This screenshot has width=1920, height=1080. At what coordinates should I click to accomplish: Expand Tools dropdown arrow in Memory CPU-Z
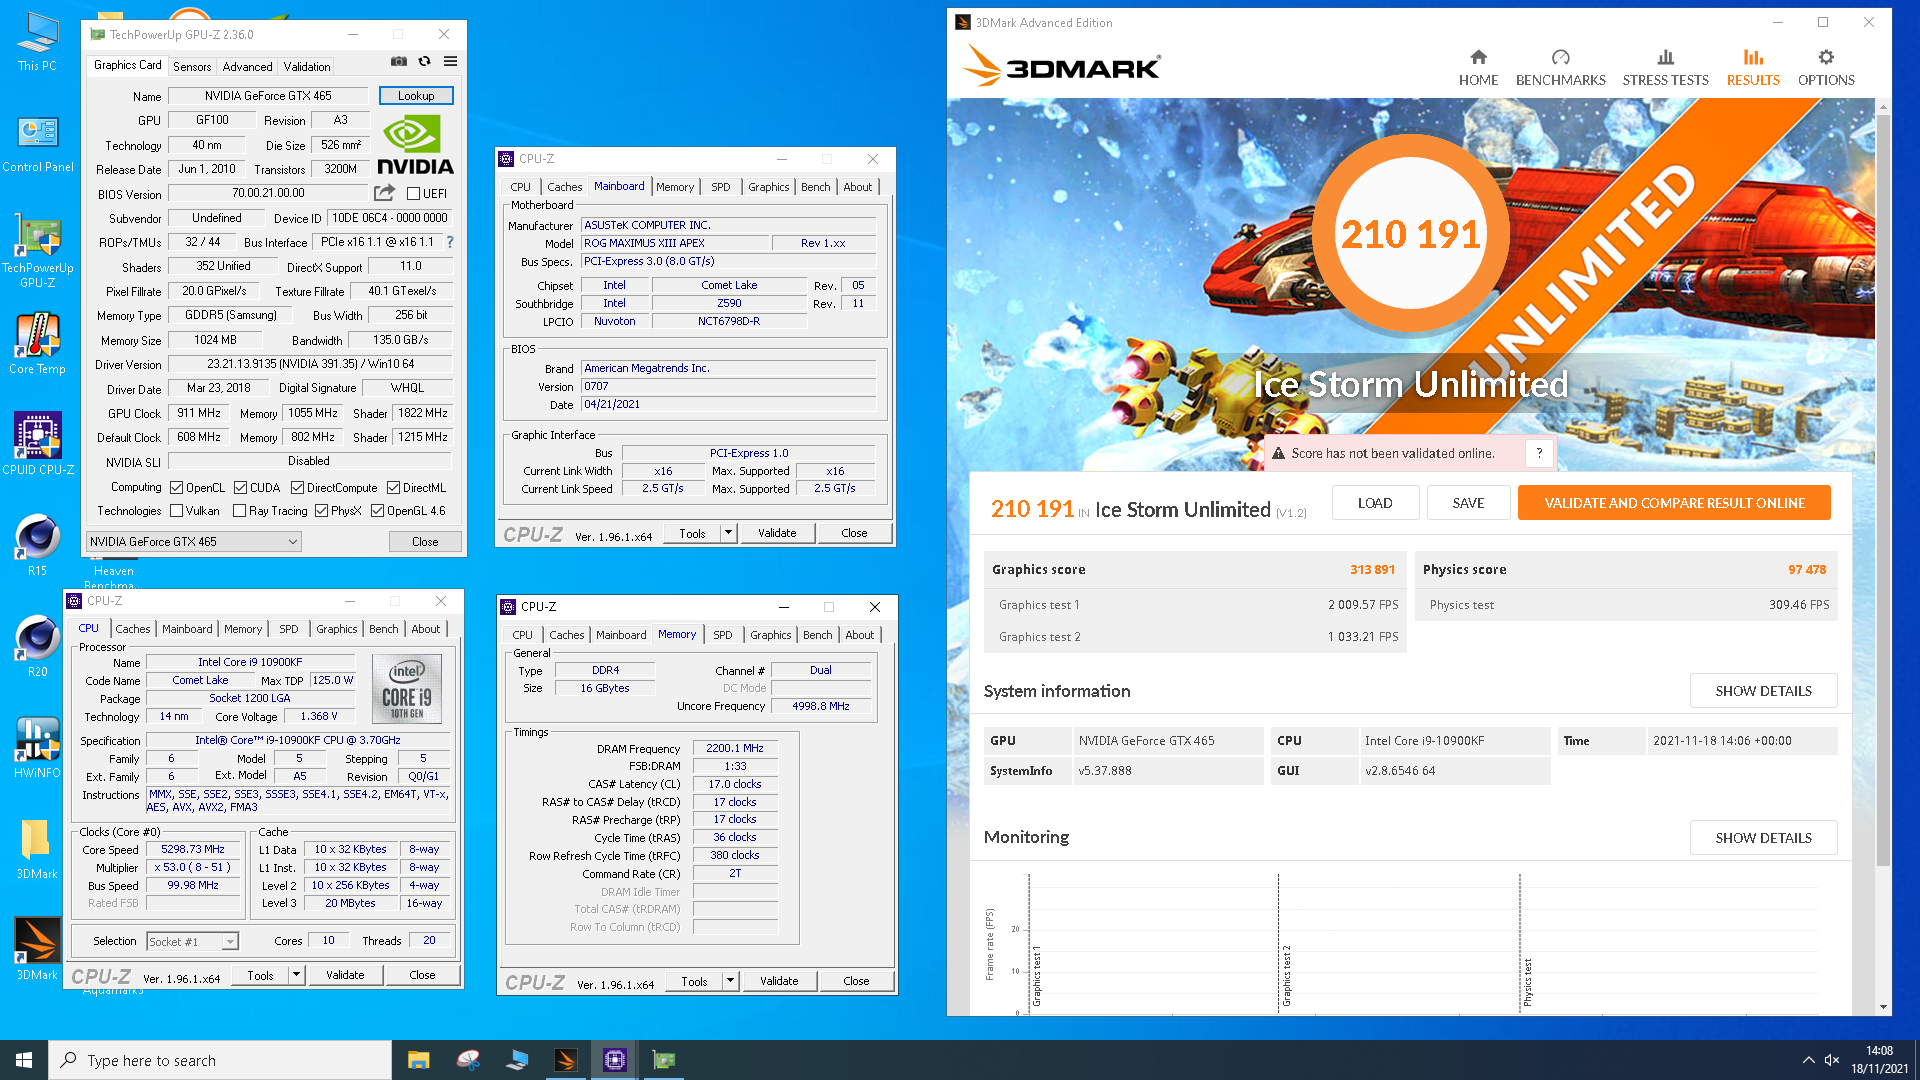(x=731, y=981)
